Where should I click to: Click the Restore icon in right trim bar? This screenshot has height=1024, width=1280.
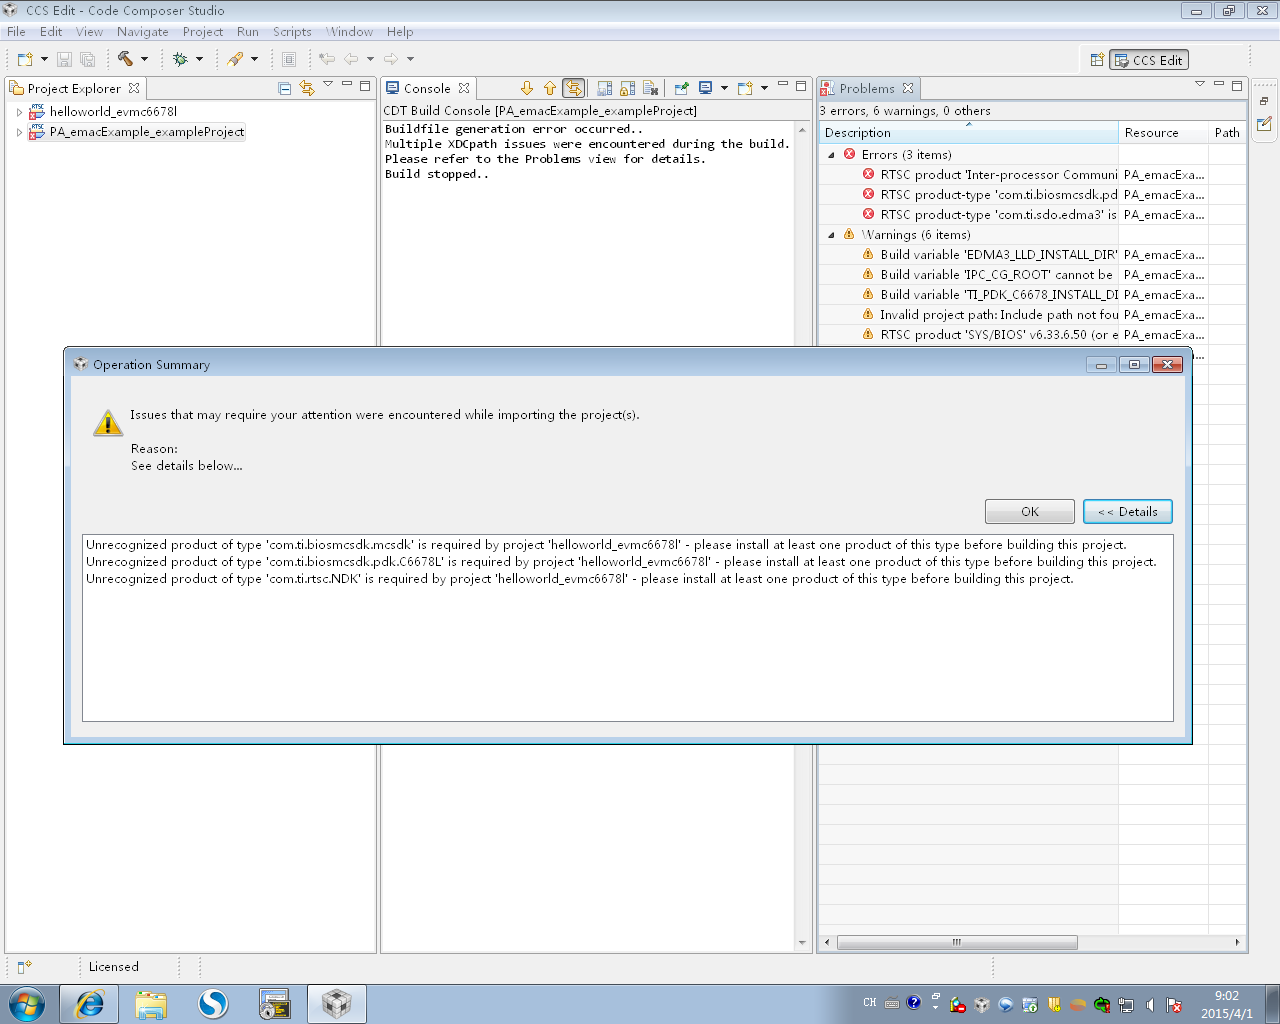pos(1264,101)
